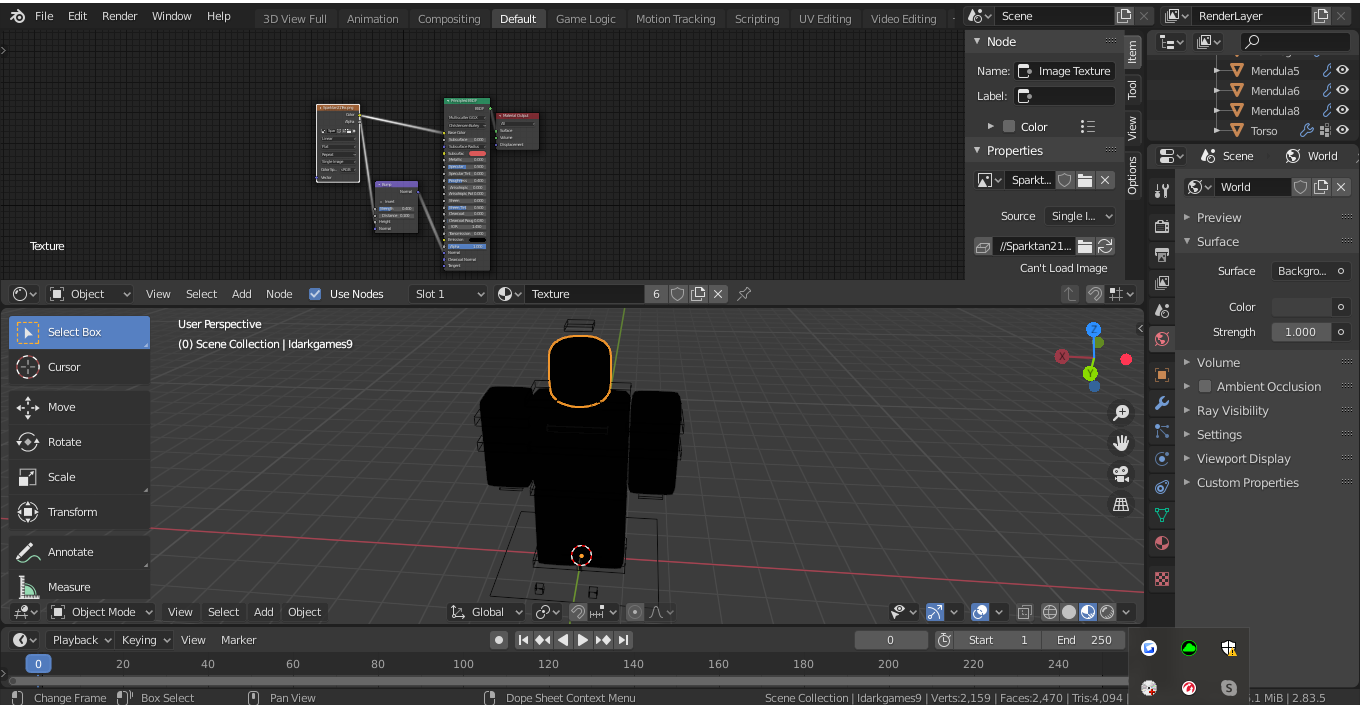The height and width of the screenshot is (705, 1360).
Task: Adjust the world Strength slider
Action: click(1300, 332)
